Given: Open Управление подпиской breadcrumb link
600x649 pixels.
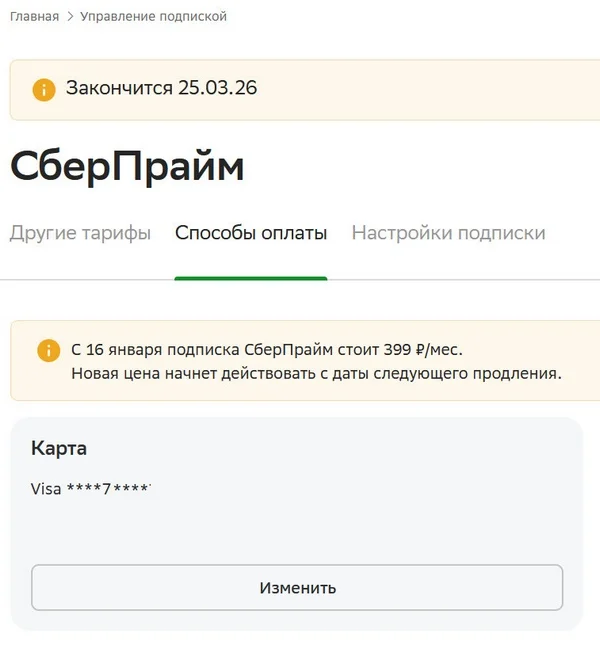Looking at the screenshot, I should tap(154, 17).
